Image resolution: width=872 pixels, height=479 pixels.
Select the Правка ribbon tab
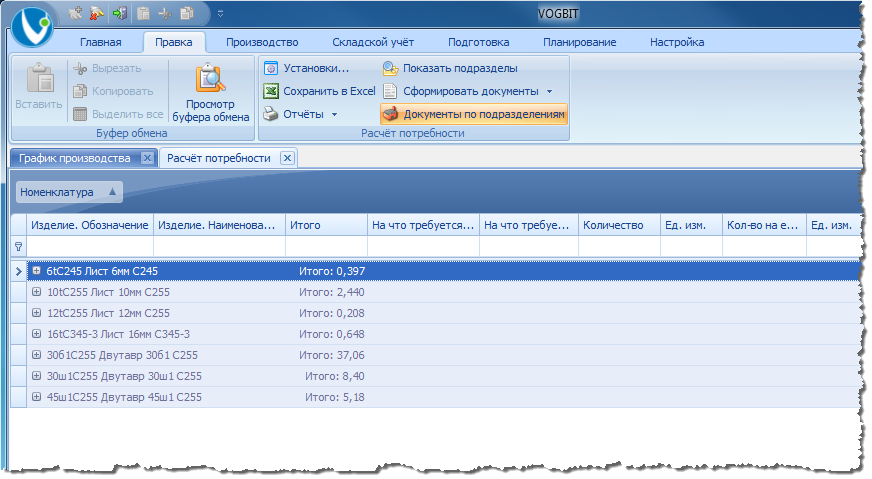coord(174,42)
